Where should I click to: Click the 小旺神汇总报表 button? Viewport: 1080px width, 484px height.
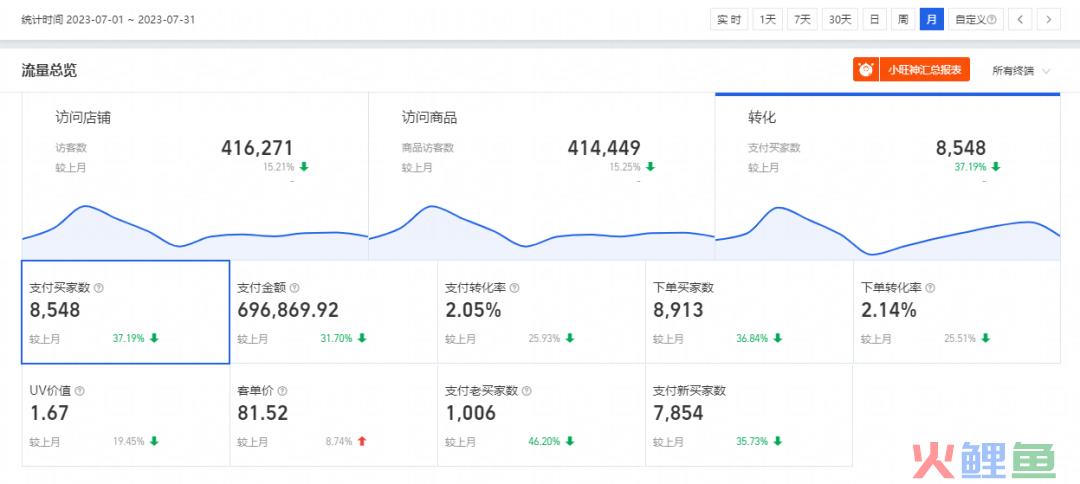point(924,70)
